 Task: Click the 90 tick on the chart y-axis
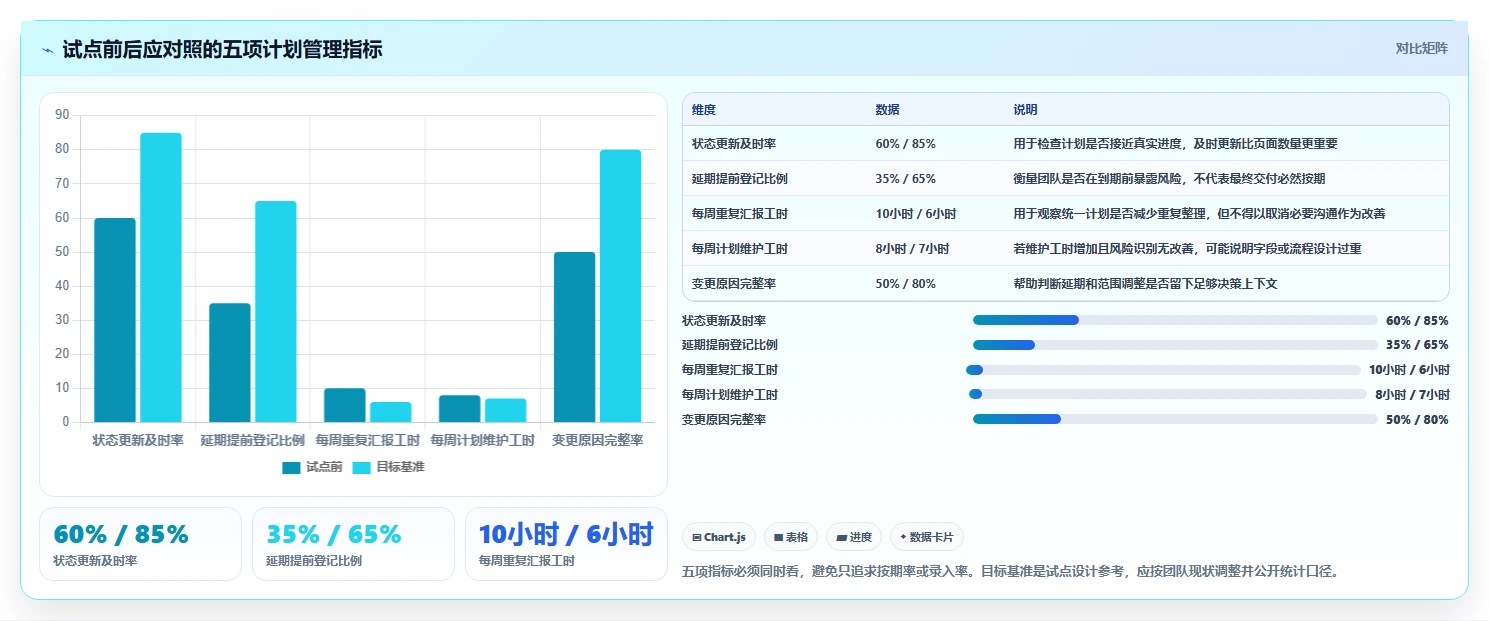pyautogui.click(x=62, y=115)
